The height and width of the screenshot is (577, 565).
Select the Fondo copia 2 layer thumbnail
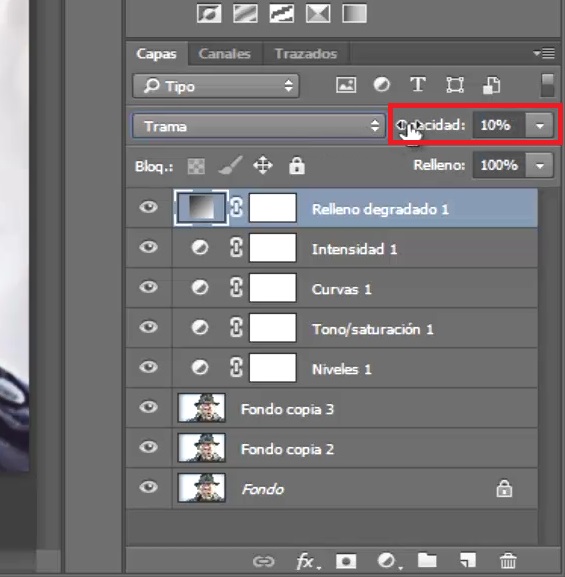(x=202, y=448)
